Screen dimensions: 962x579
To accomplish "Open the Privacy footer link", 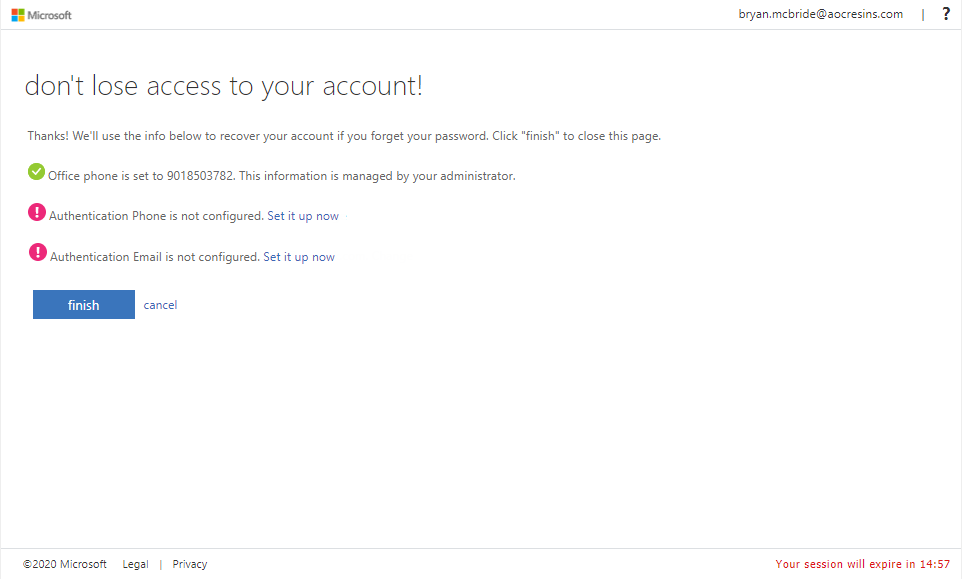I will 190,564.
